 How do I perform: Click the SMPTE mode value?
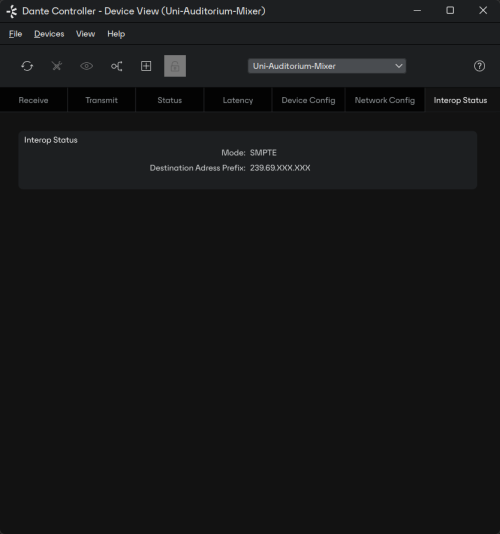(x=263, y=153)
